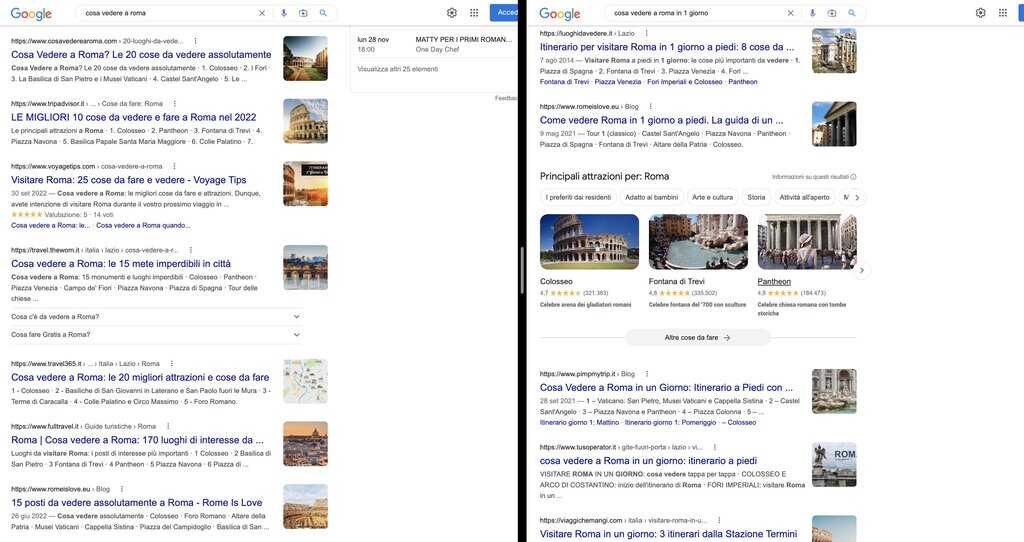1024x542 pixels.
Task: Open options menu for viaggichemangi.com result
Action: (719, 520)
